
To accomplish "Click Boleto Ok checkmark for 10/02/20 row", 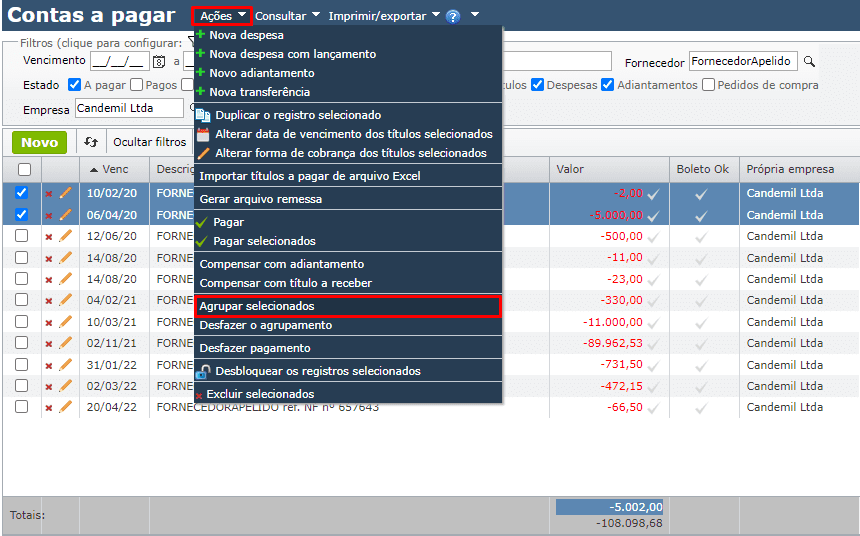I will pyautogui.click(x=701, y=194).
